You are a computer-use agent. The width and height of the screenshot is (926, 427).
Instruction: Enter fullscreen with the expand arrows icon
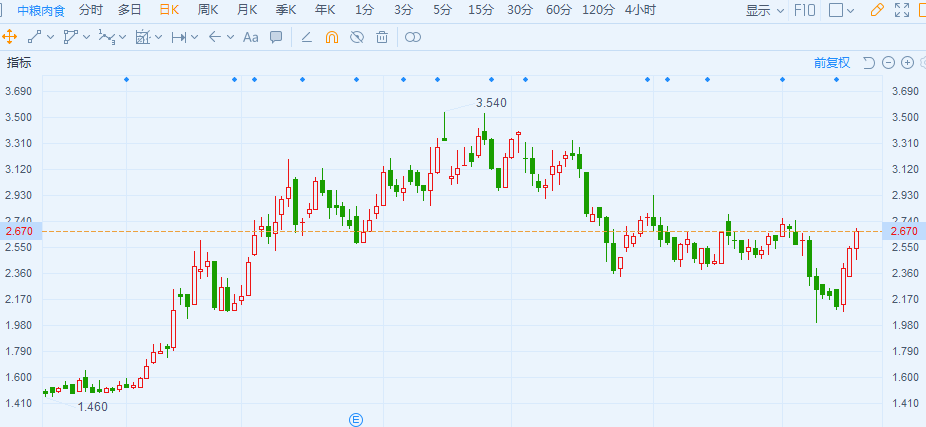(902, 10)
